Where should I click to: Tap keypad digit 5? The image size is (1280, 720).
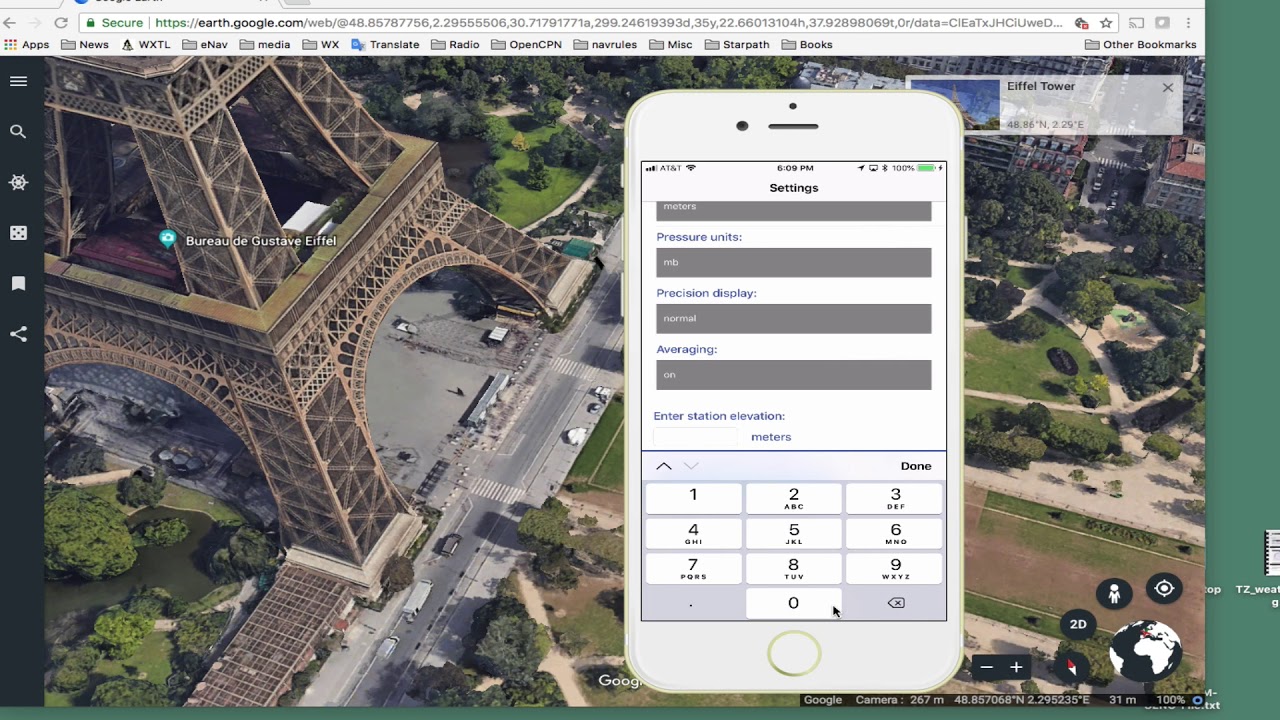[793, 533]
